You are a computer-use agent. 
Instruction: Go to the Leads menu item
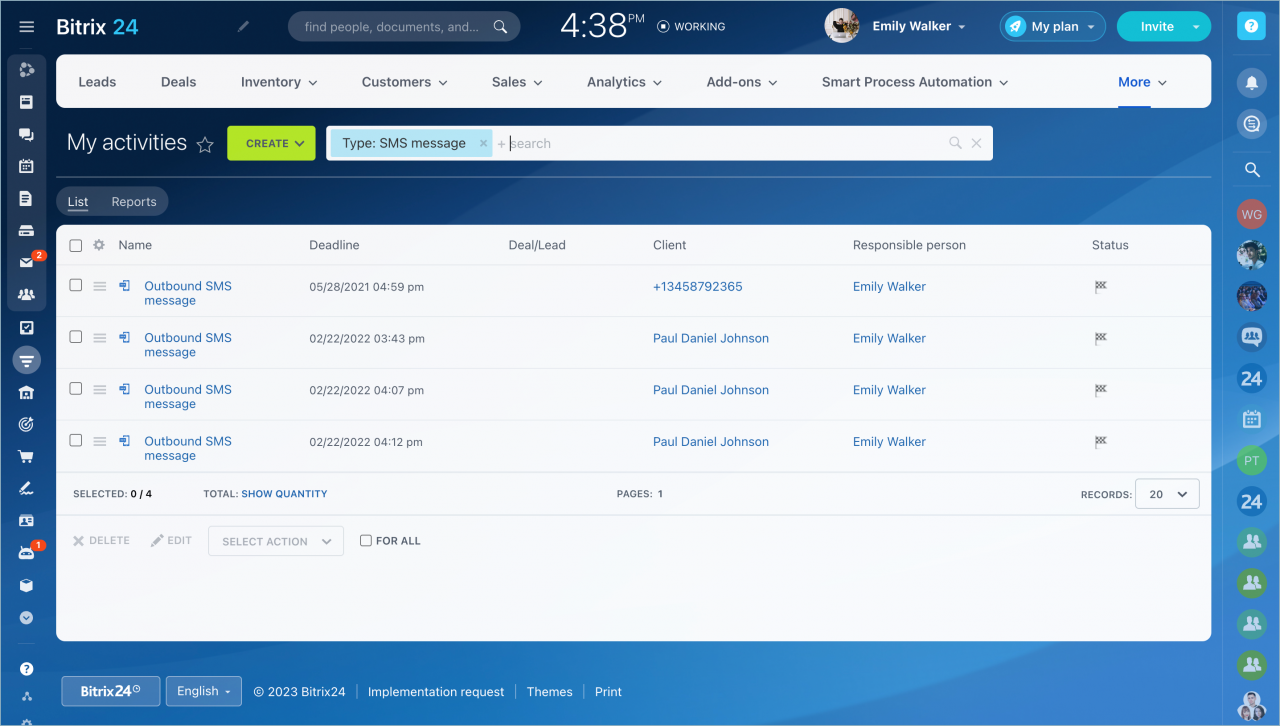(x=97, y=82)
